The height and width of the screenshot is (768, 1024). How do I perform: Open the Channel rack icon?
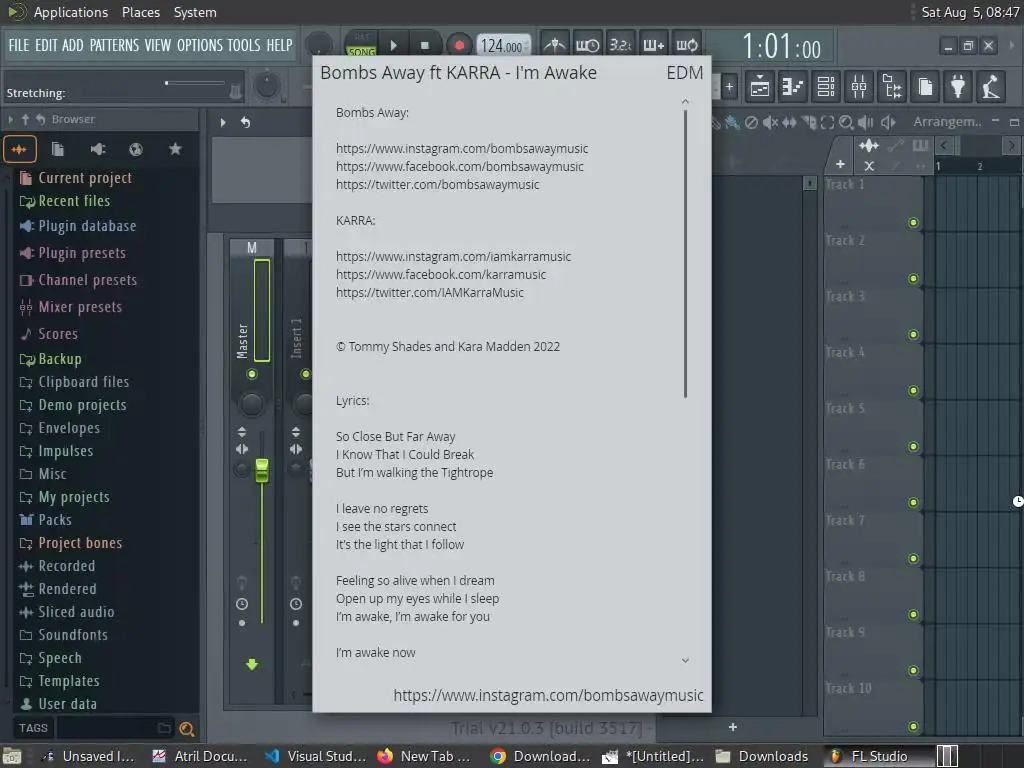pos(825,86)
